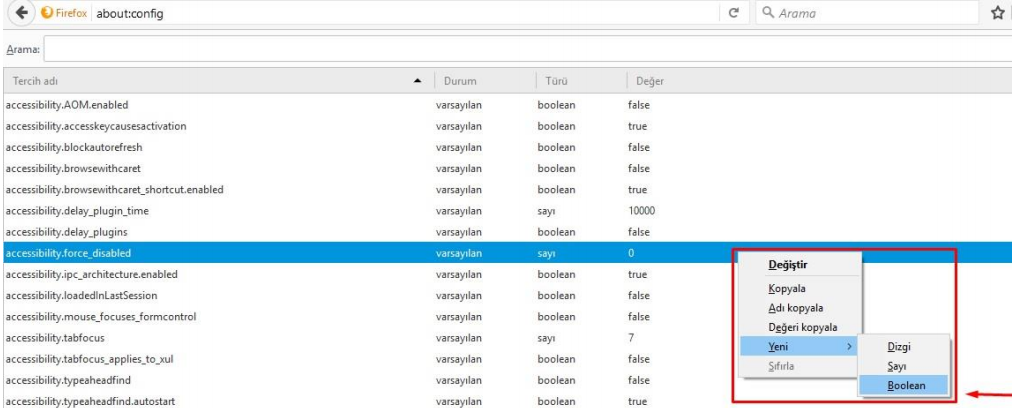Sort by Tercih adı column header

coord(217,81)
